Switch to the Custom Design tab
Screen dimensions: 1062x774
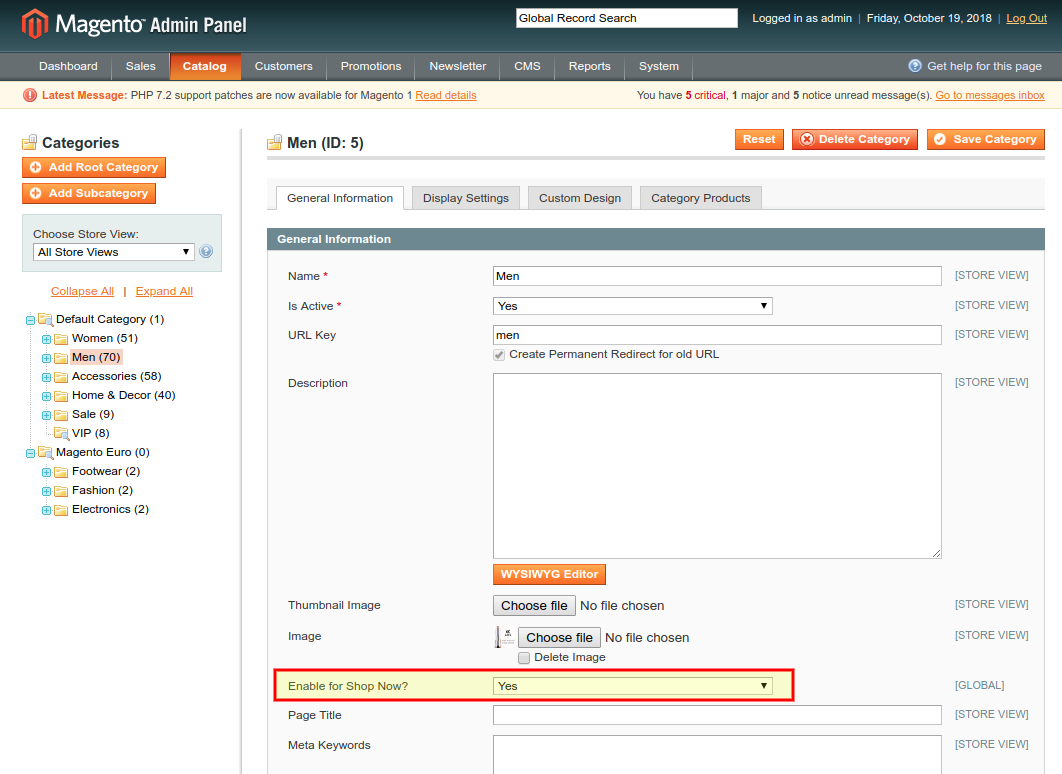coord(580,198)
